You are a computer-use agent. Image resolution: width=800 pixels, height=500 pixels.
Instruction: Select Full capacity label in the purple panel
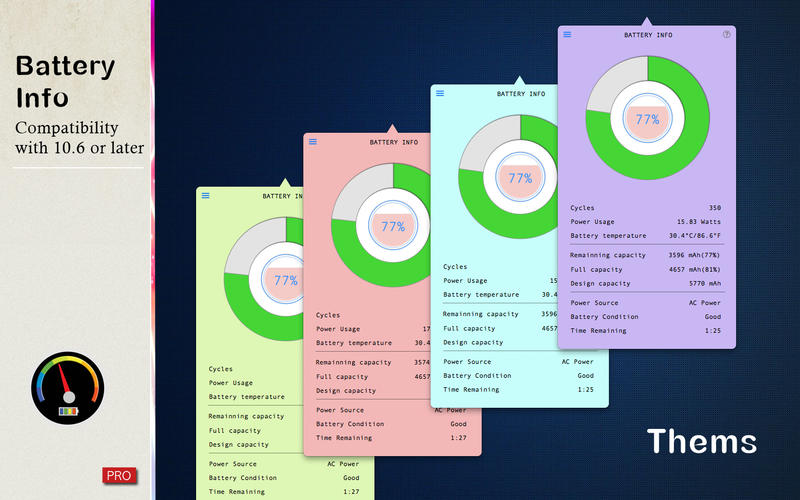pos(596,269)
